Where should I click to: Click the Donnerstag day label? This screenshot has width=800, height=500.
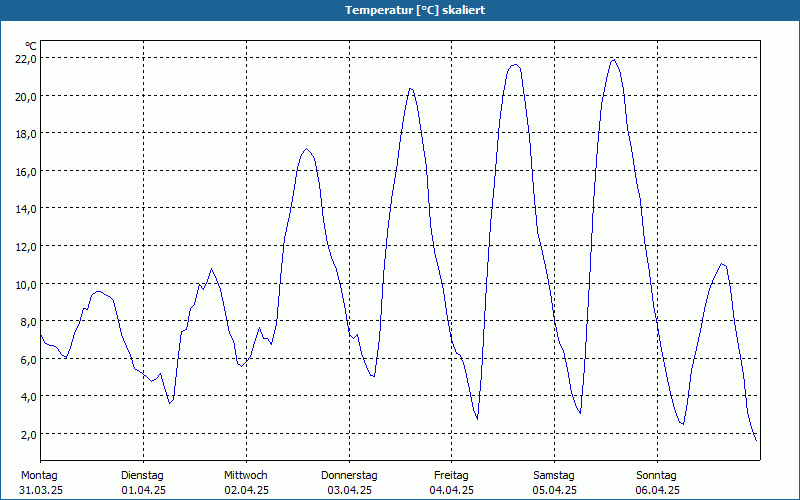point(349,476)
